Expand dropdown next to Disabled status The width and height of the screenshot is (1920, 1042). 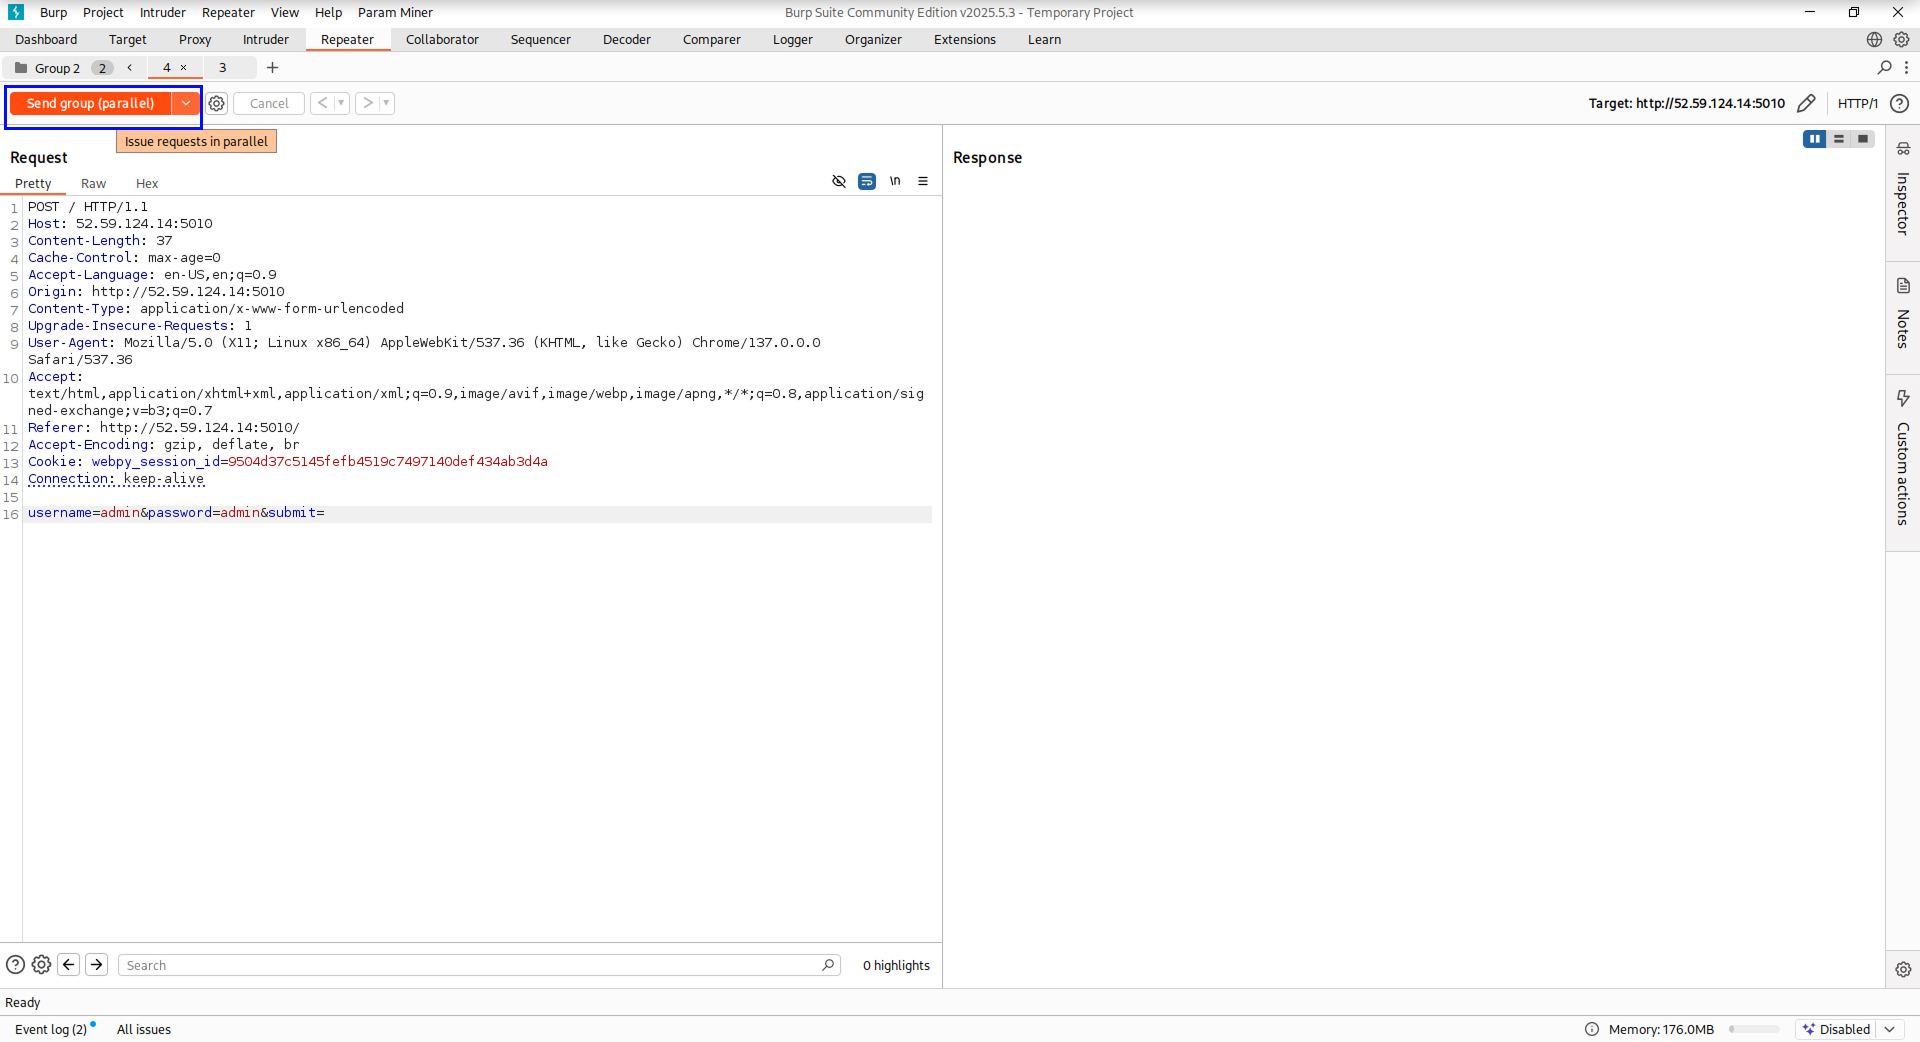[1890, 1029]
